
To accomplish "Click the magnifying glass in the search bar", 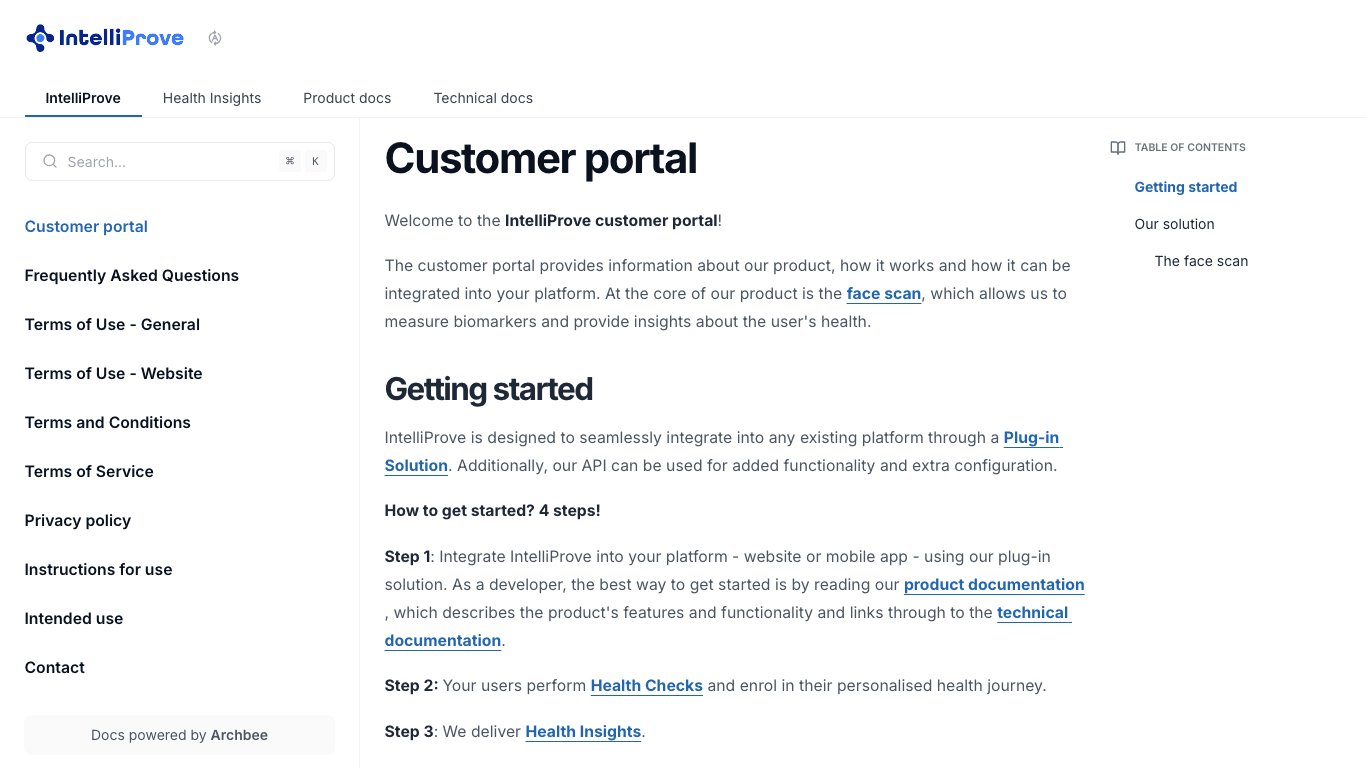I will (x=49, y=161).
